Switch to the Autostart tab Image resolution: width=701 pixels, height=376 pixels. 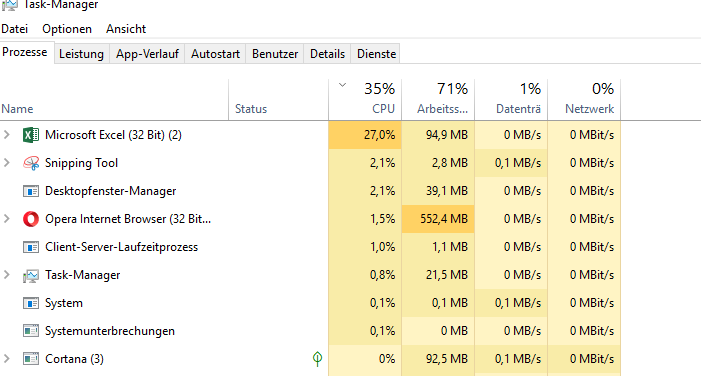[x=215, y=54]
